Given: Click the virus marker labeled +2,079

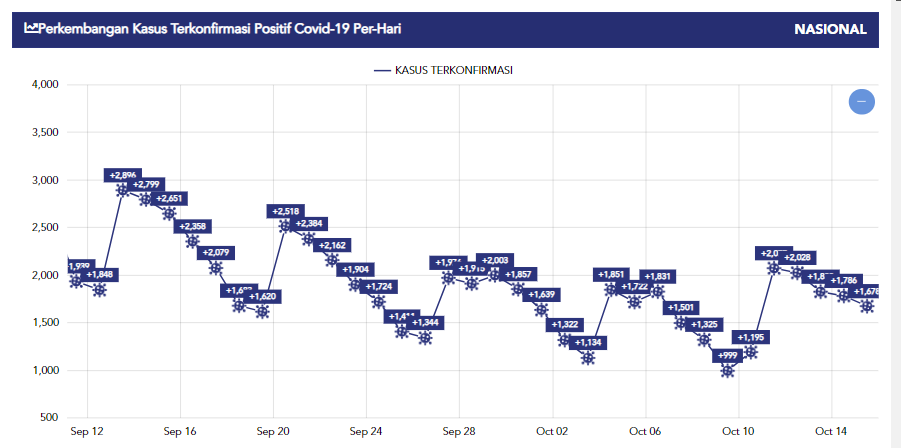Looking at the screenshot, I should (215, 268).
